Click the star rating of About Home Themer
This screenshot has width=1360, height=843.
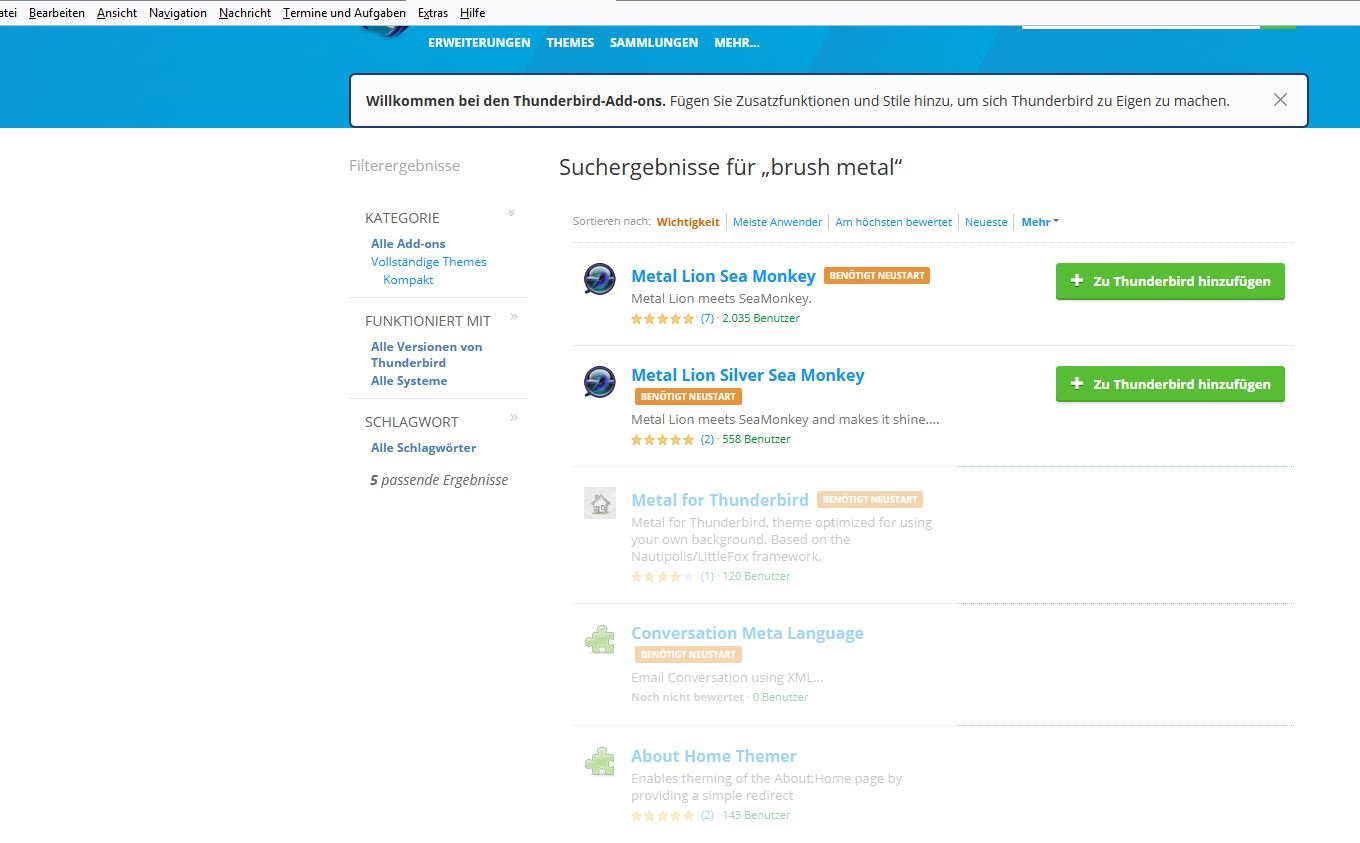tap(662, 816)
